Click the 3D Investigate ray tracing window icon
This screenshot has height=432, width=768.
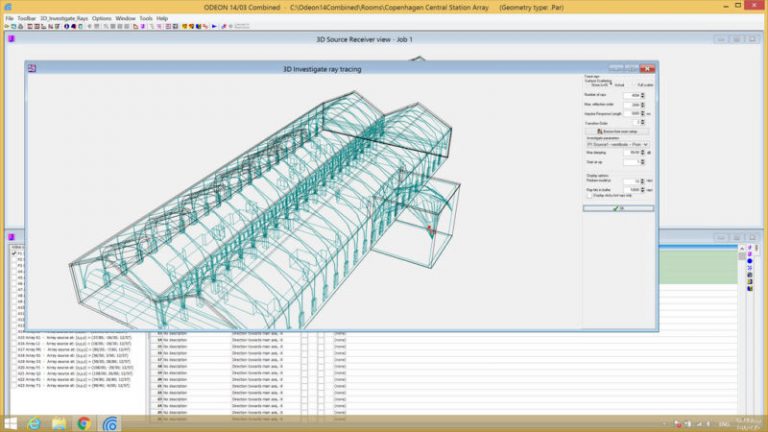tap(33, 69)
